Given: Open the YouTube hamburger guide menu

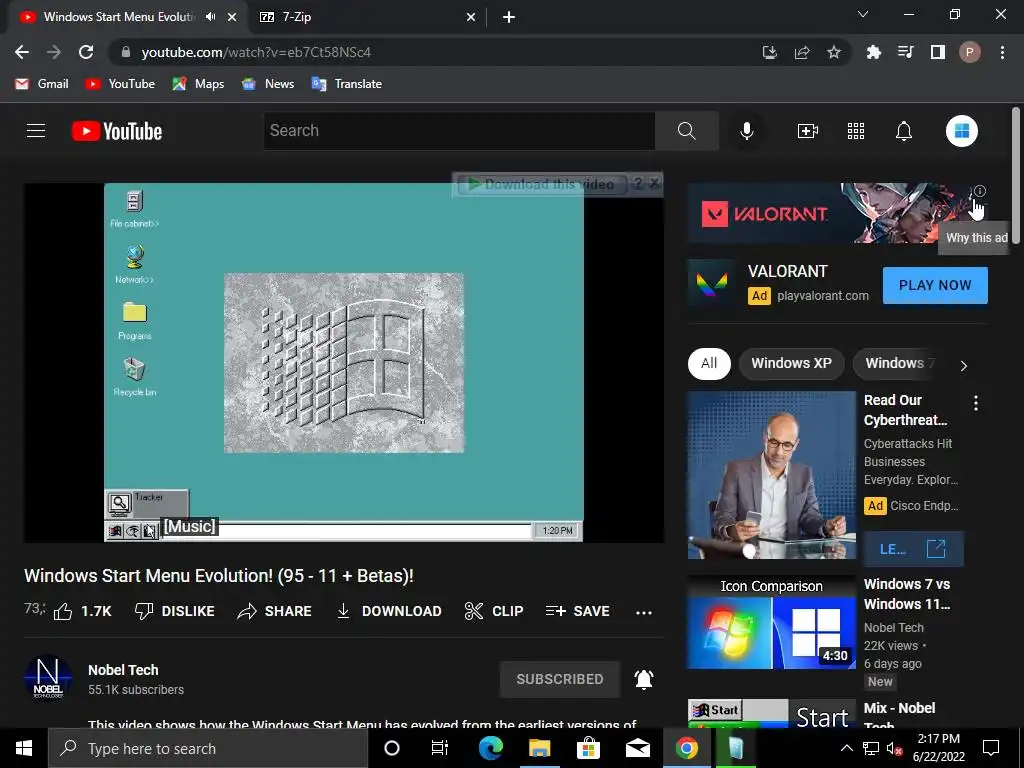Looking at the screenshot, I should [36, 131].
